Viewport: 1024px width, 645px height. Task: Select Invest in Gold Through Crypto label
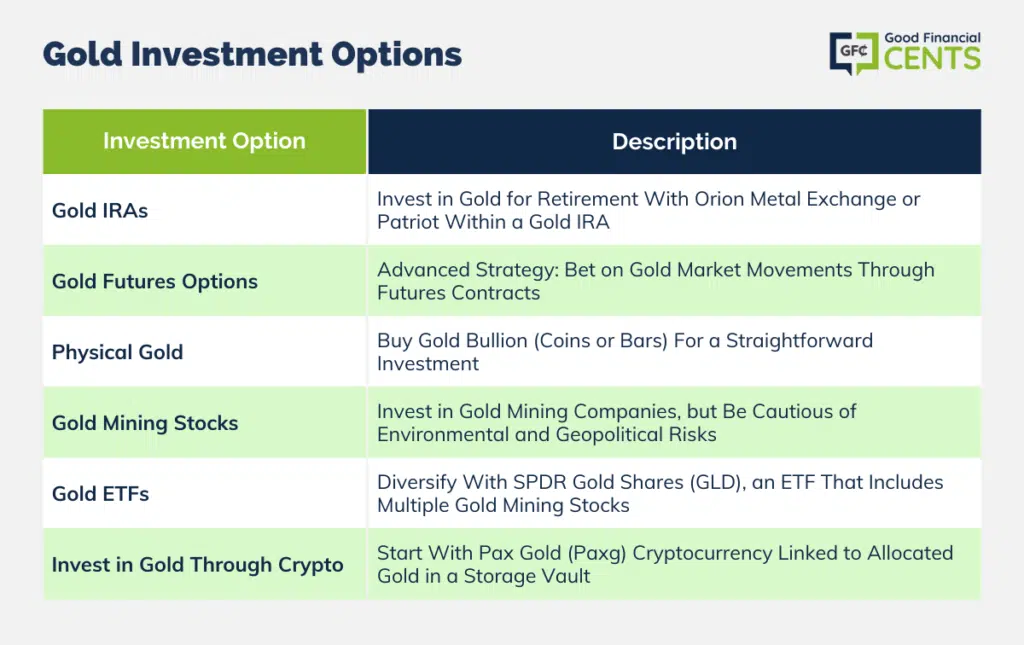[197, 565]
